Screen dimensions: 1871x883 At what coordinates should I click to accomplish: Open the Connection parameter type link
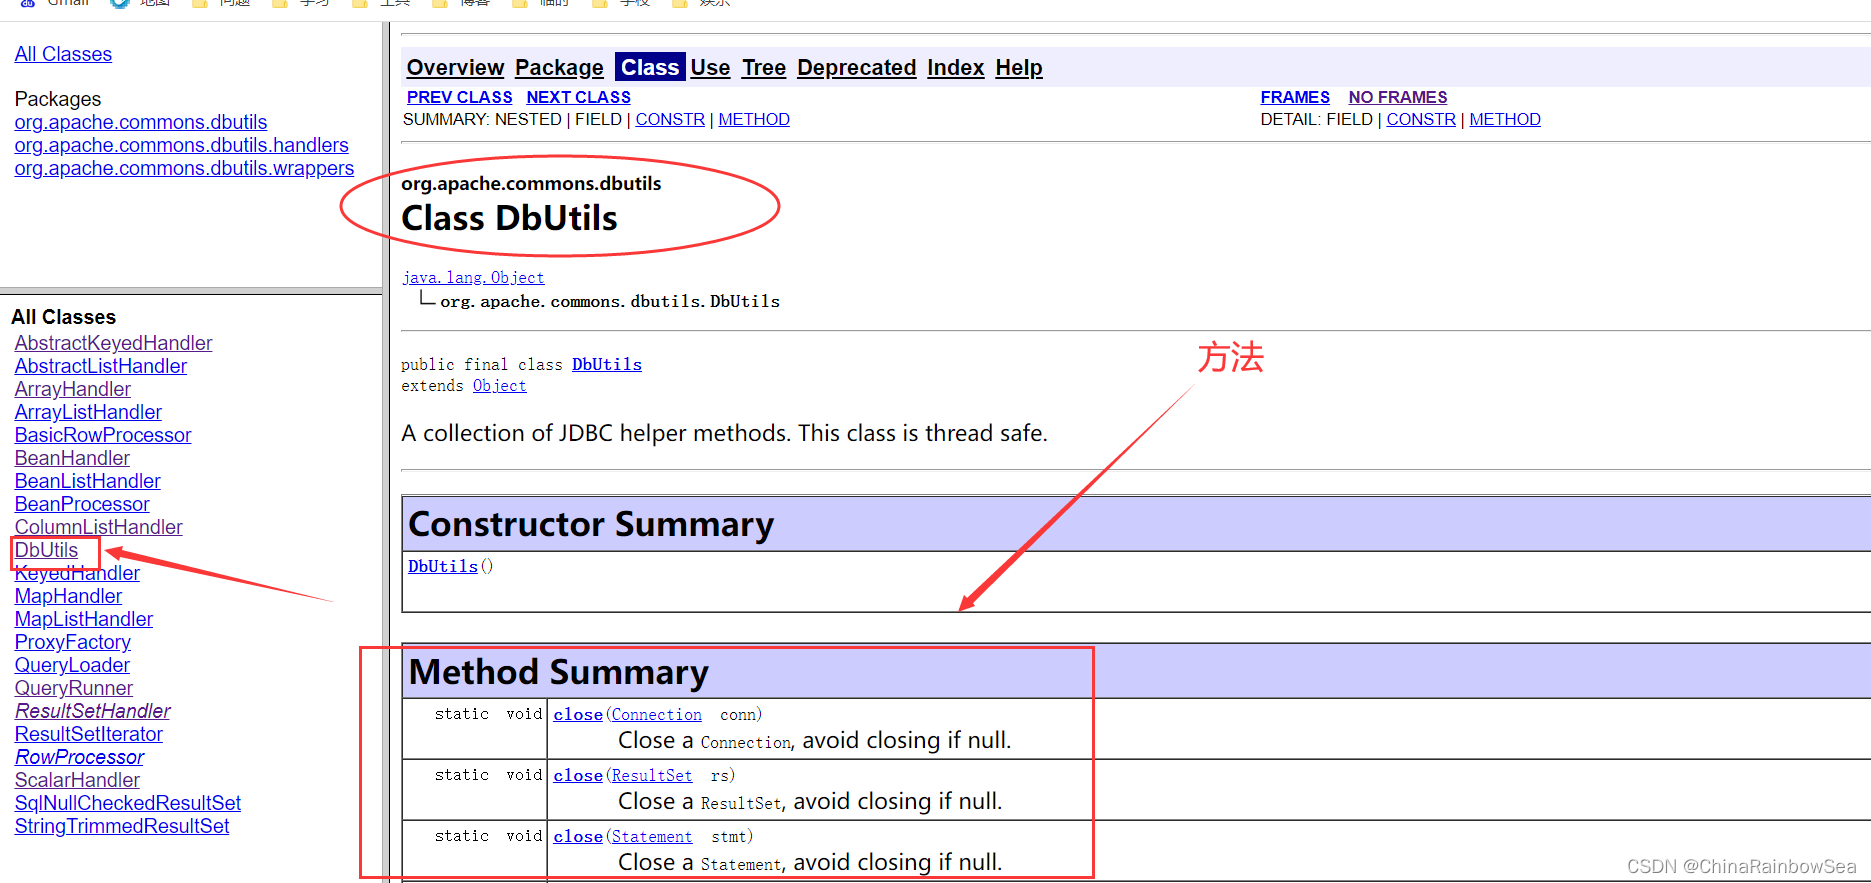[x=656, y=714]
